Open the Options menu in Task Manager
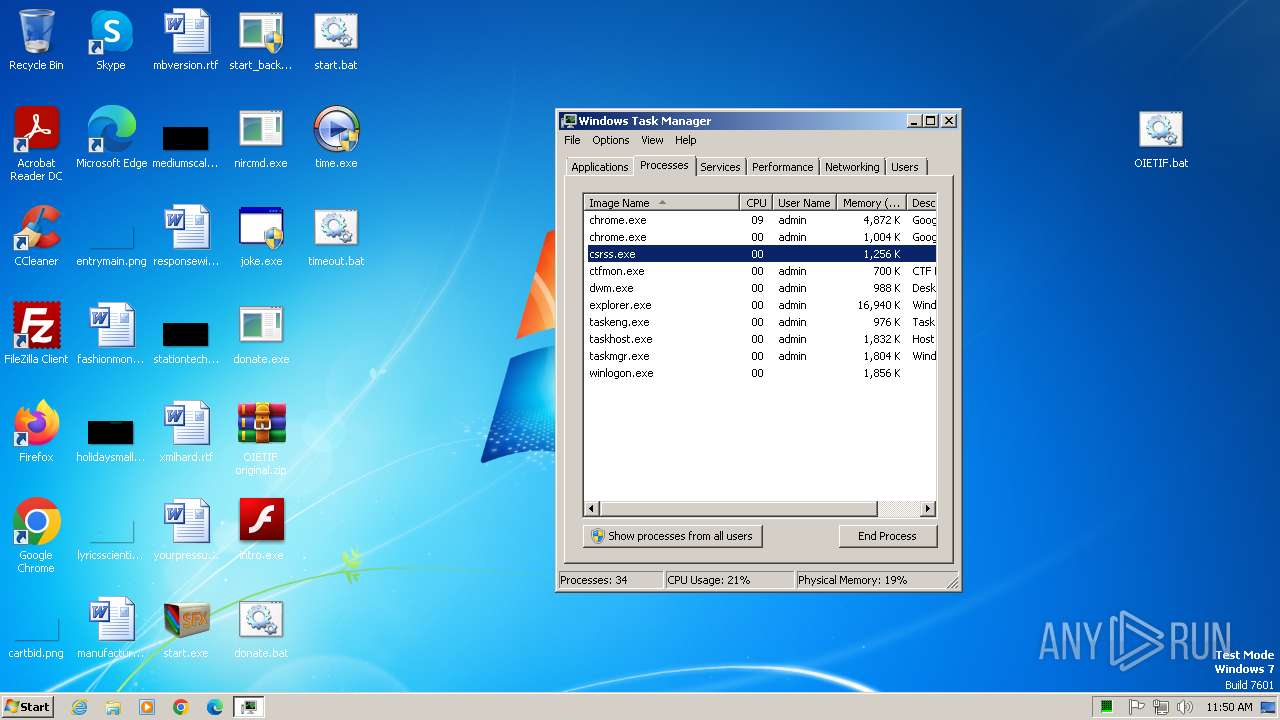Viewport: 1280px width, 720px height. (x=611, y=140)
